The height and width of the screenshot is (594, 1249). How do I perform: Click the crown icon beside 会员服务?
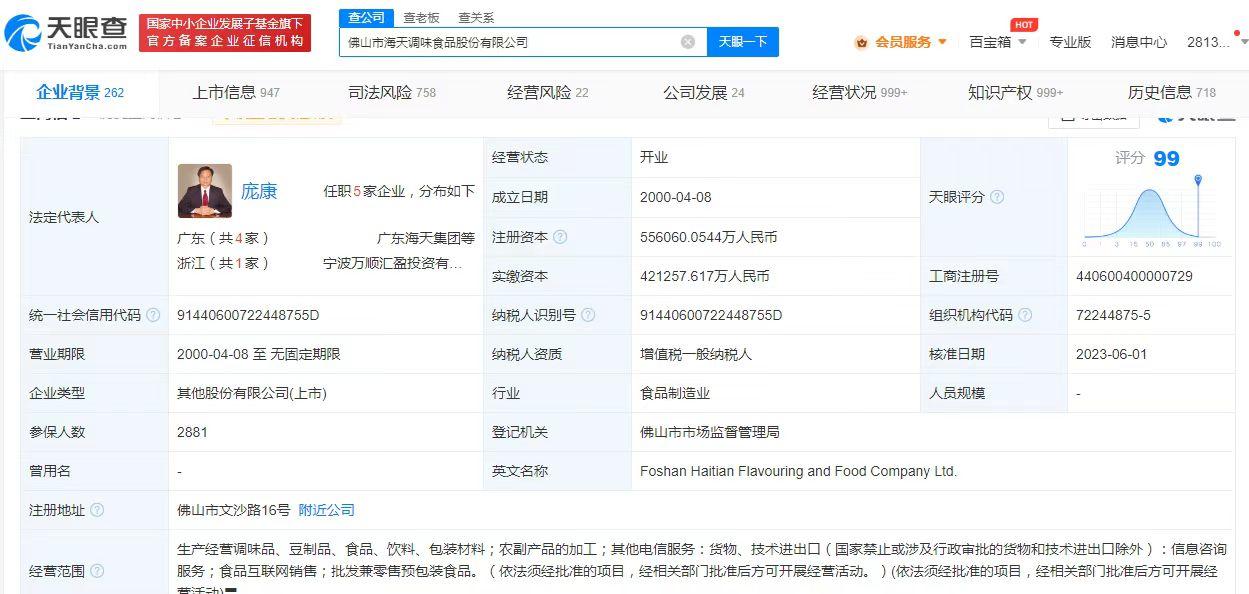(861, 42)
